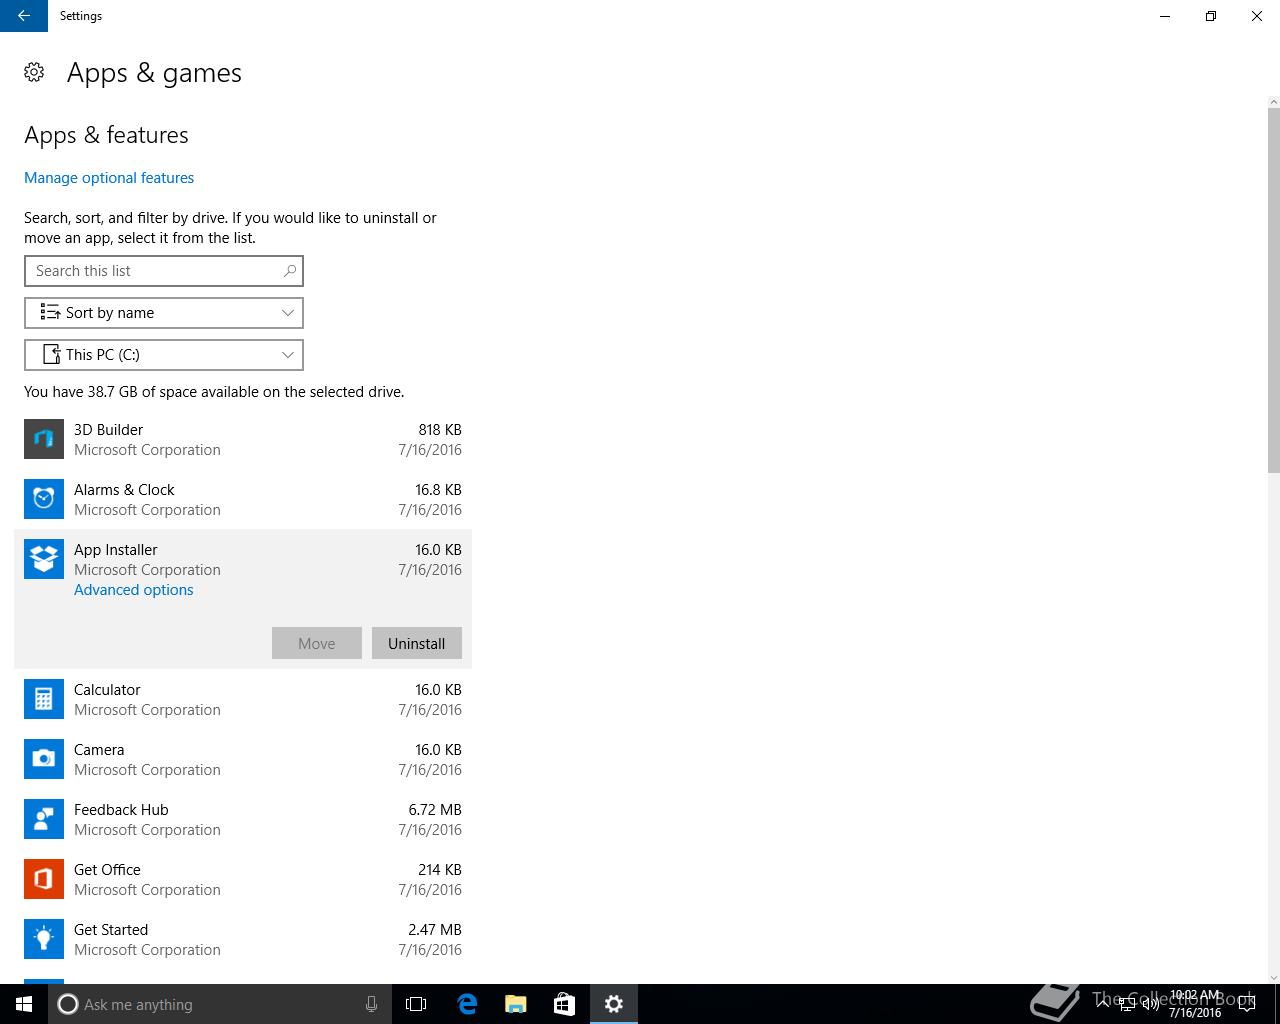Click the vertical scrollbar thumb
The image size is (1280, 1024).
coord(1273,290)
